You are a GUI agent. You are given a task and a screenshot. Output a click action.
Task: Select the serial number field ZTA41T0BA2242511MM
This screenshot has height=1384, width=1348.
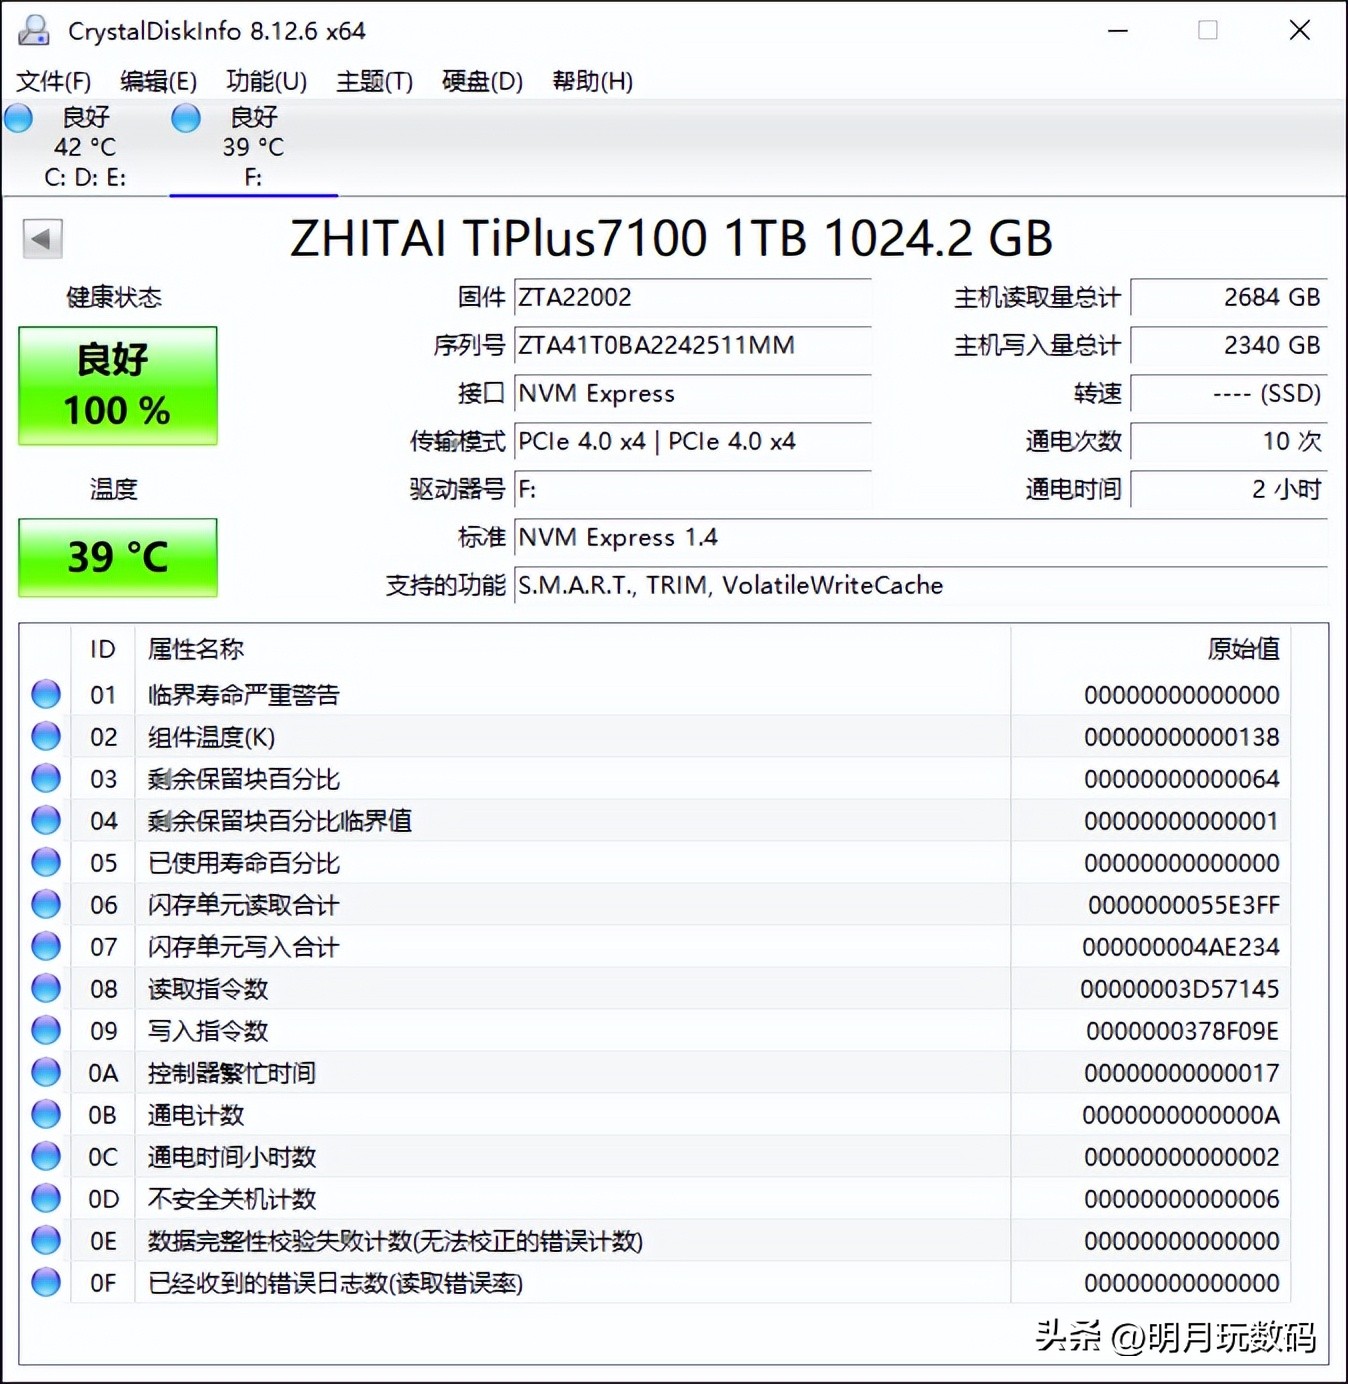(x=655, y=345)
